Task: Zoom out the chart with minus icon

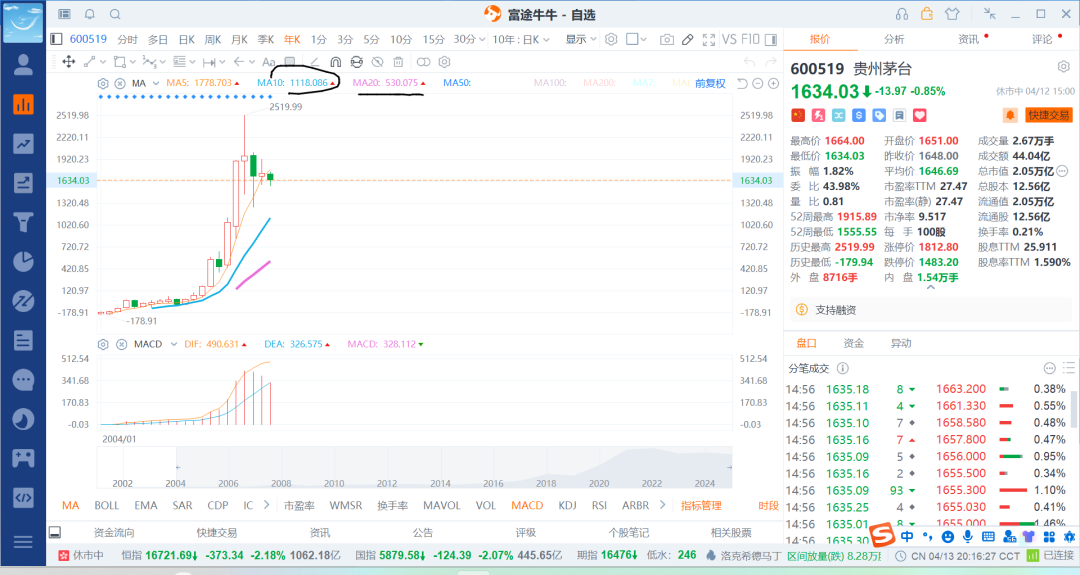Action: click(758, 83)
